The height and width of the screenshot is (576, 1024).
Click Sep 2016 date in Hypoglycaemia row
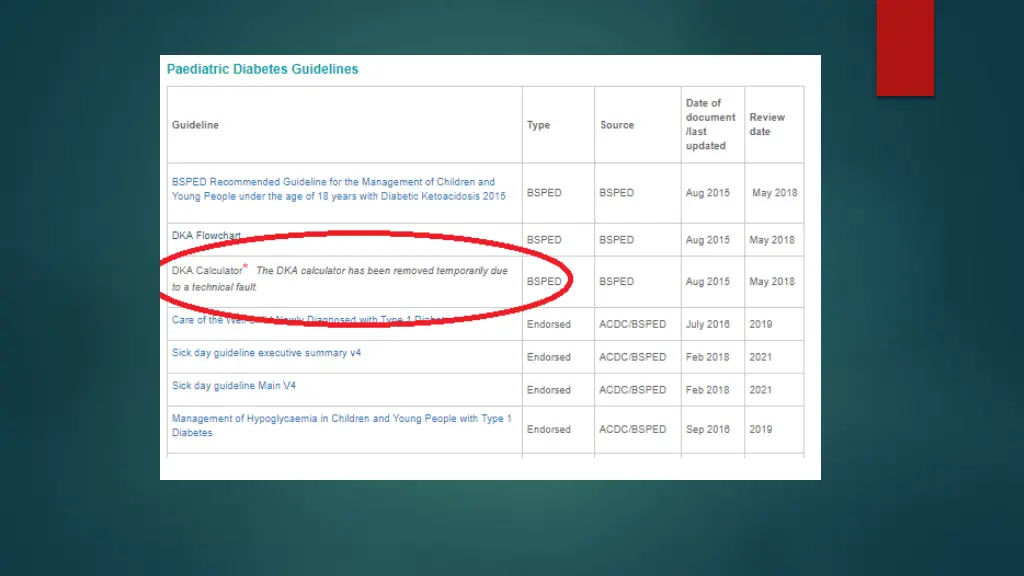click(708, 429)
